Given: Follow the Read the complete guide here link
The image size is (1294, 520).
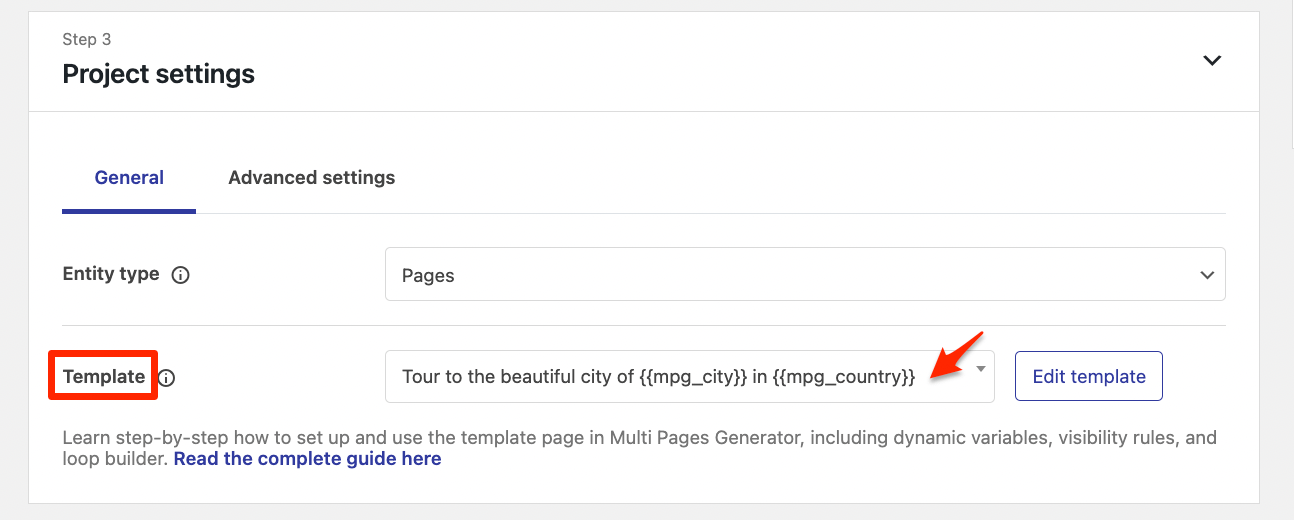Looking at the screenshot, I should (307, 459).
